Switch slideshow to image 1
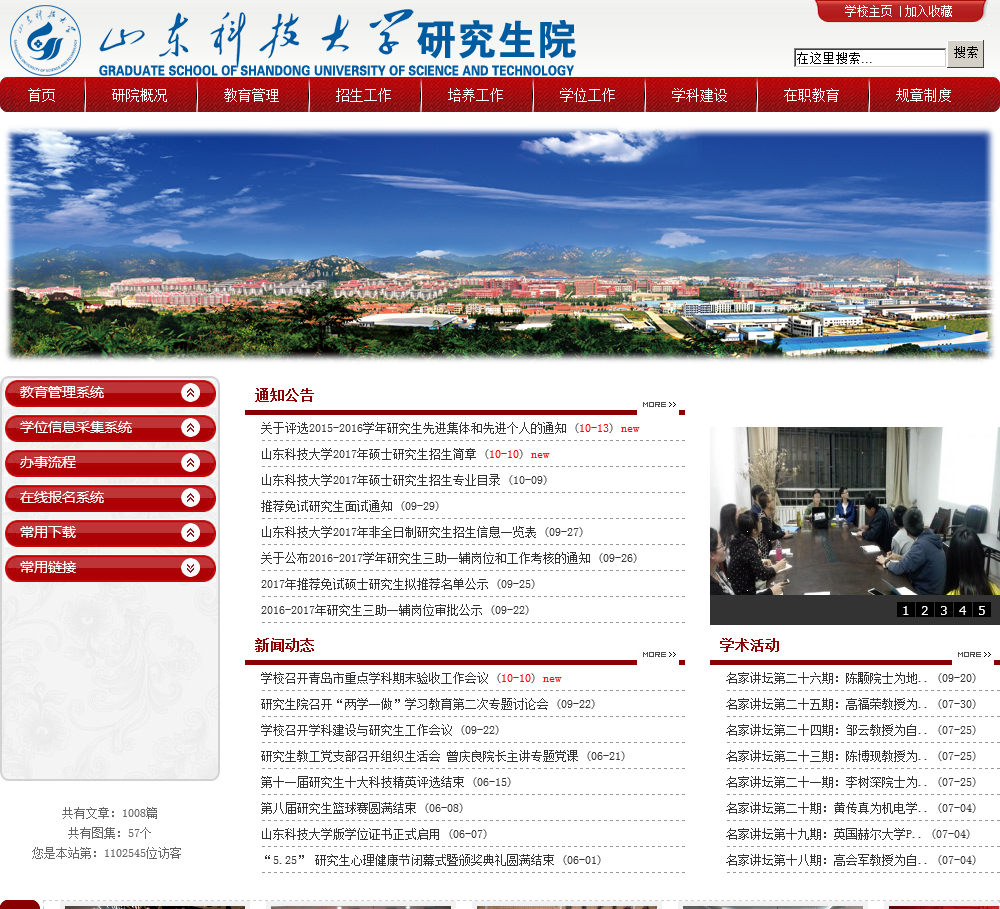Image resolution: width=1000 pixels, height=909 pixels. 906,610
